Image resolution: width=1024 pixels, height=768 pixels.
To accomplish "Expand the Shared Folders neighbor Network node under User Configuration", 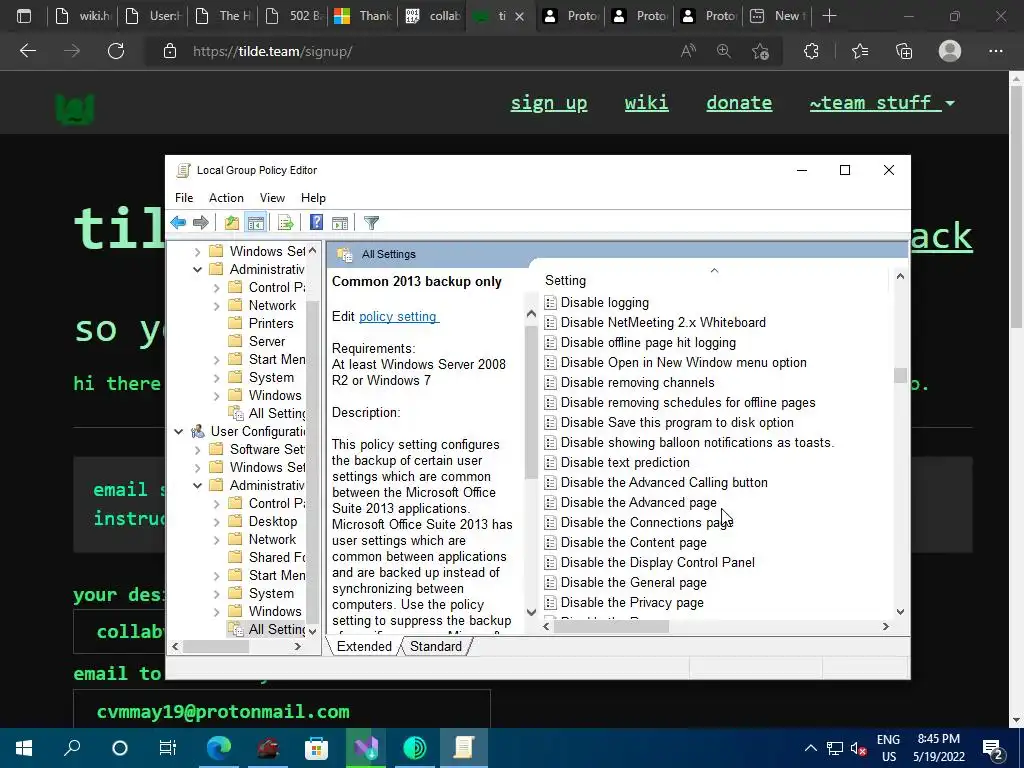I will pyautogui.click(x=217, y=539).
